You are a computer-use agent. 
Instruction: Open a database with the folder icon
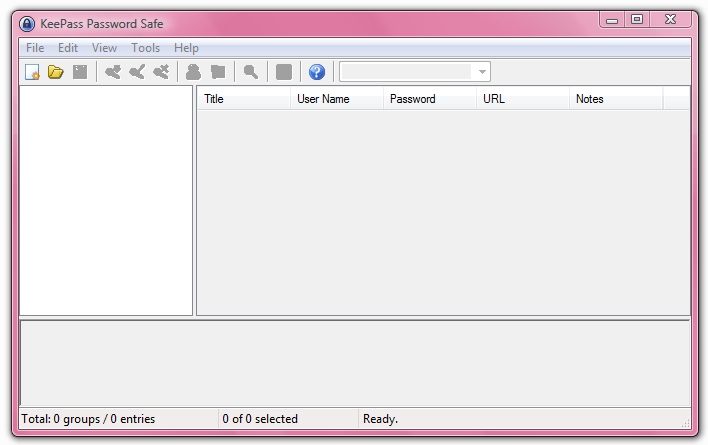[x=56, y=72]
